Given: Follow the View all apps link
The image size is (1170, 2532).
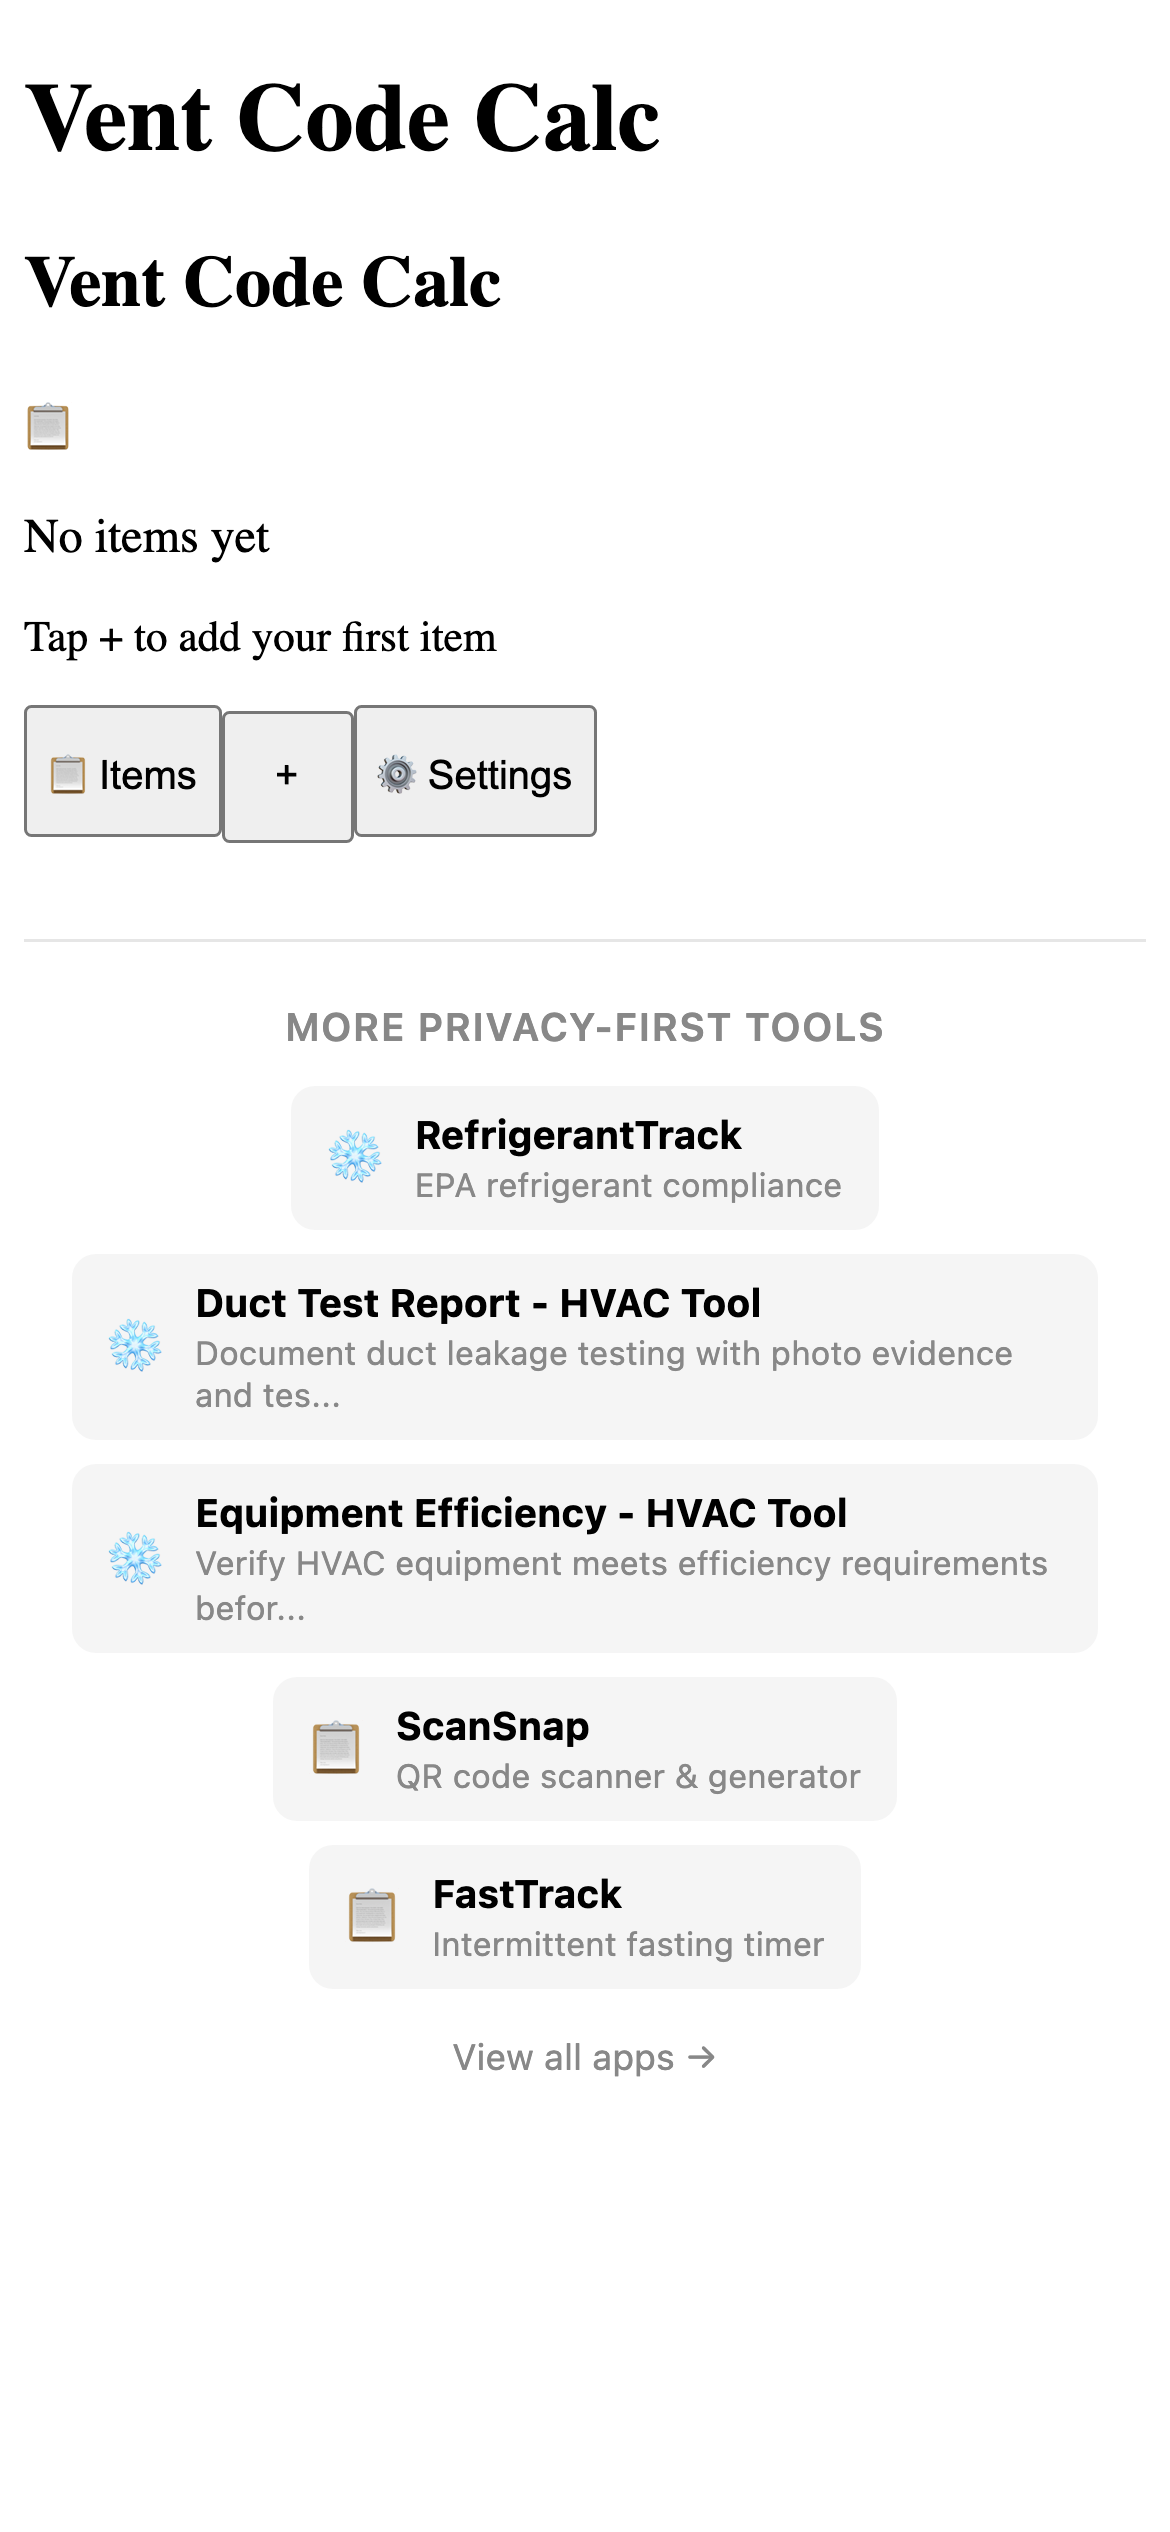Looking at the screenshot, I should [584, 2057].
